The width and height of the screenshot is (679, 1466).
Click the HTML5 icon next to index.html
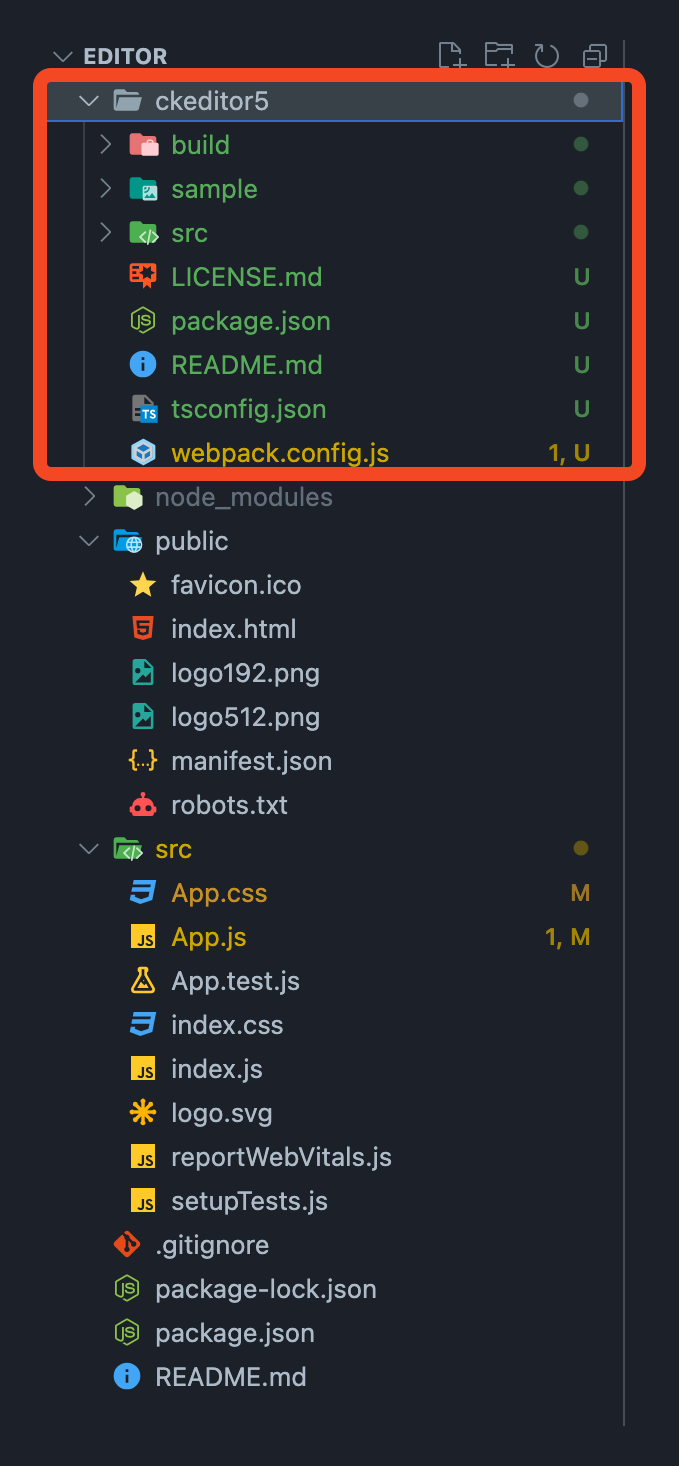pos(143,629)
